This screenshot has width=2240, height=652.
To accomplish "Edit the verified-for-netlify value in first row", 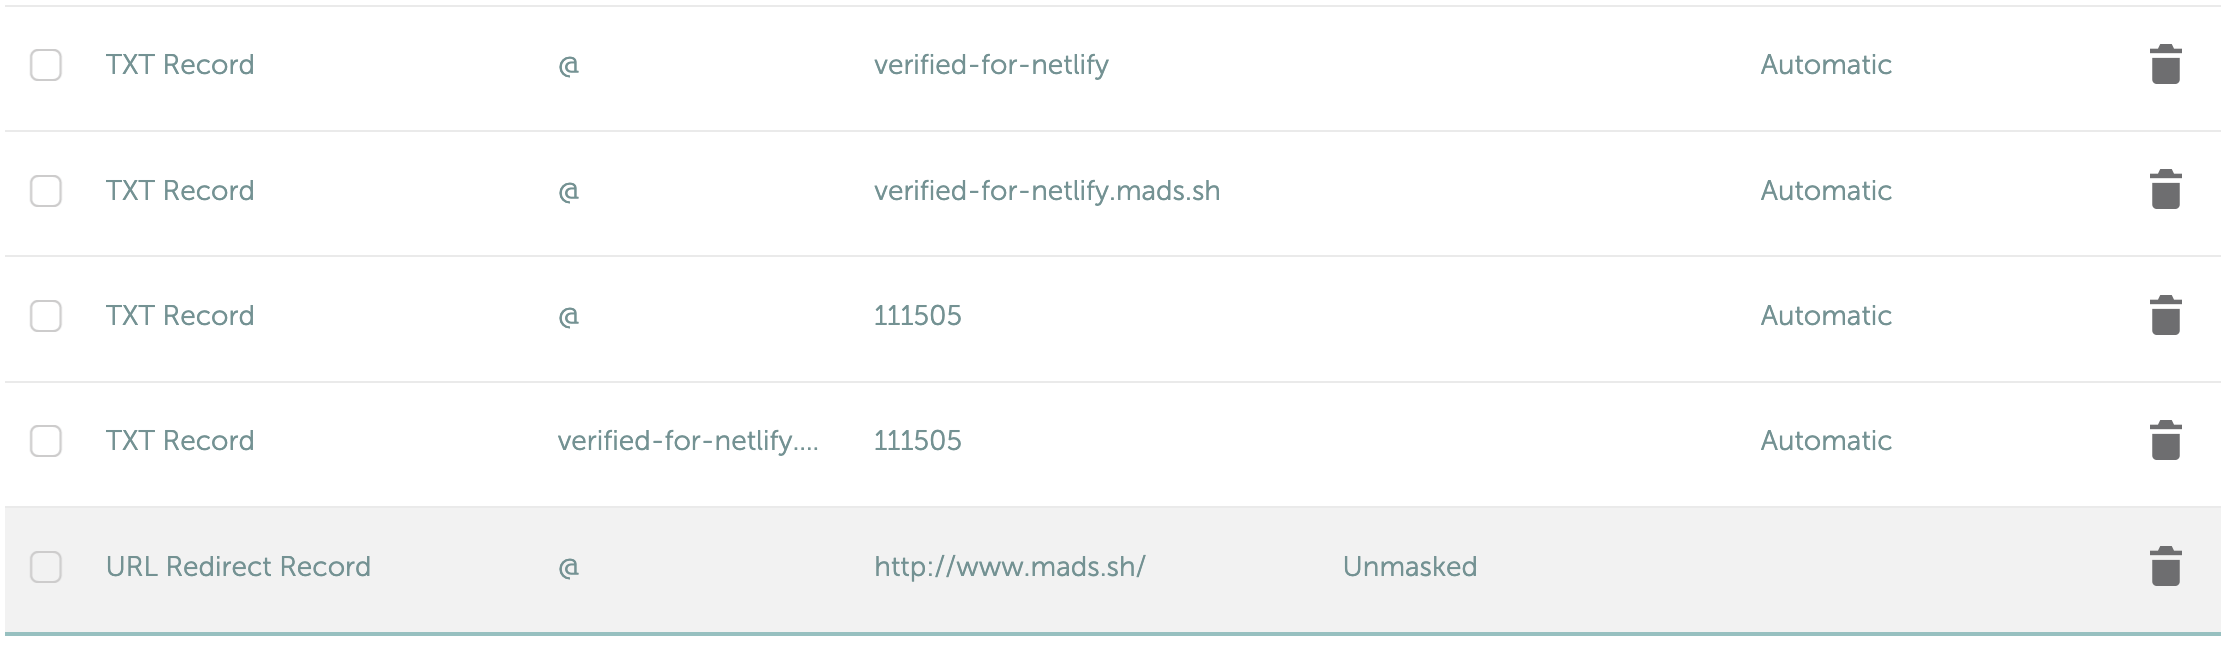I will [990, 65].
